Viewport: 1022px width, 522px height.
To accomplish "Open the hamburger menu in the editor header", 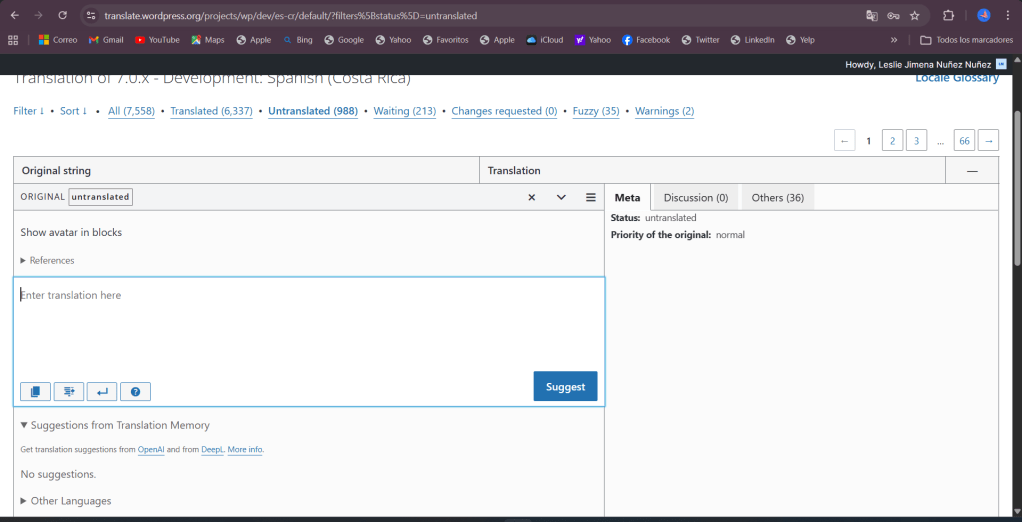I will (591, 197).
